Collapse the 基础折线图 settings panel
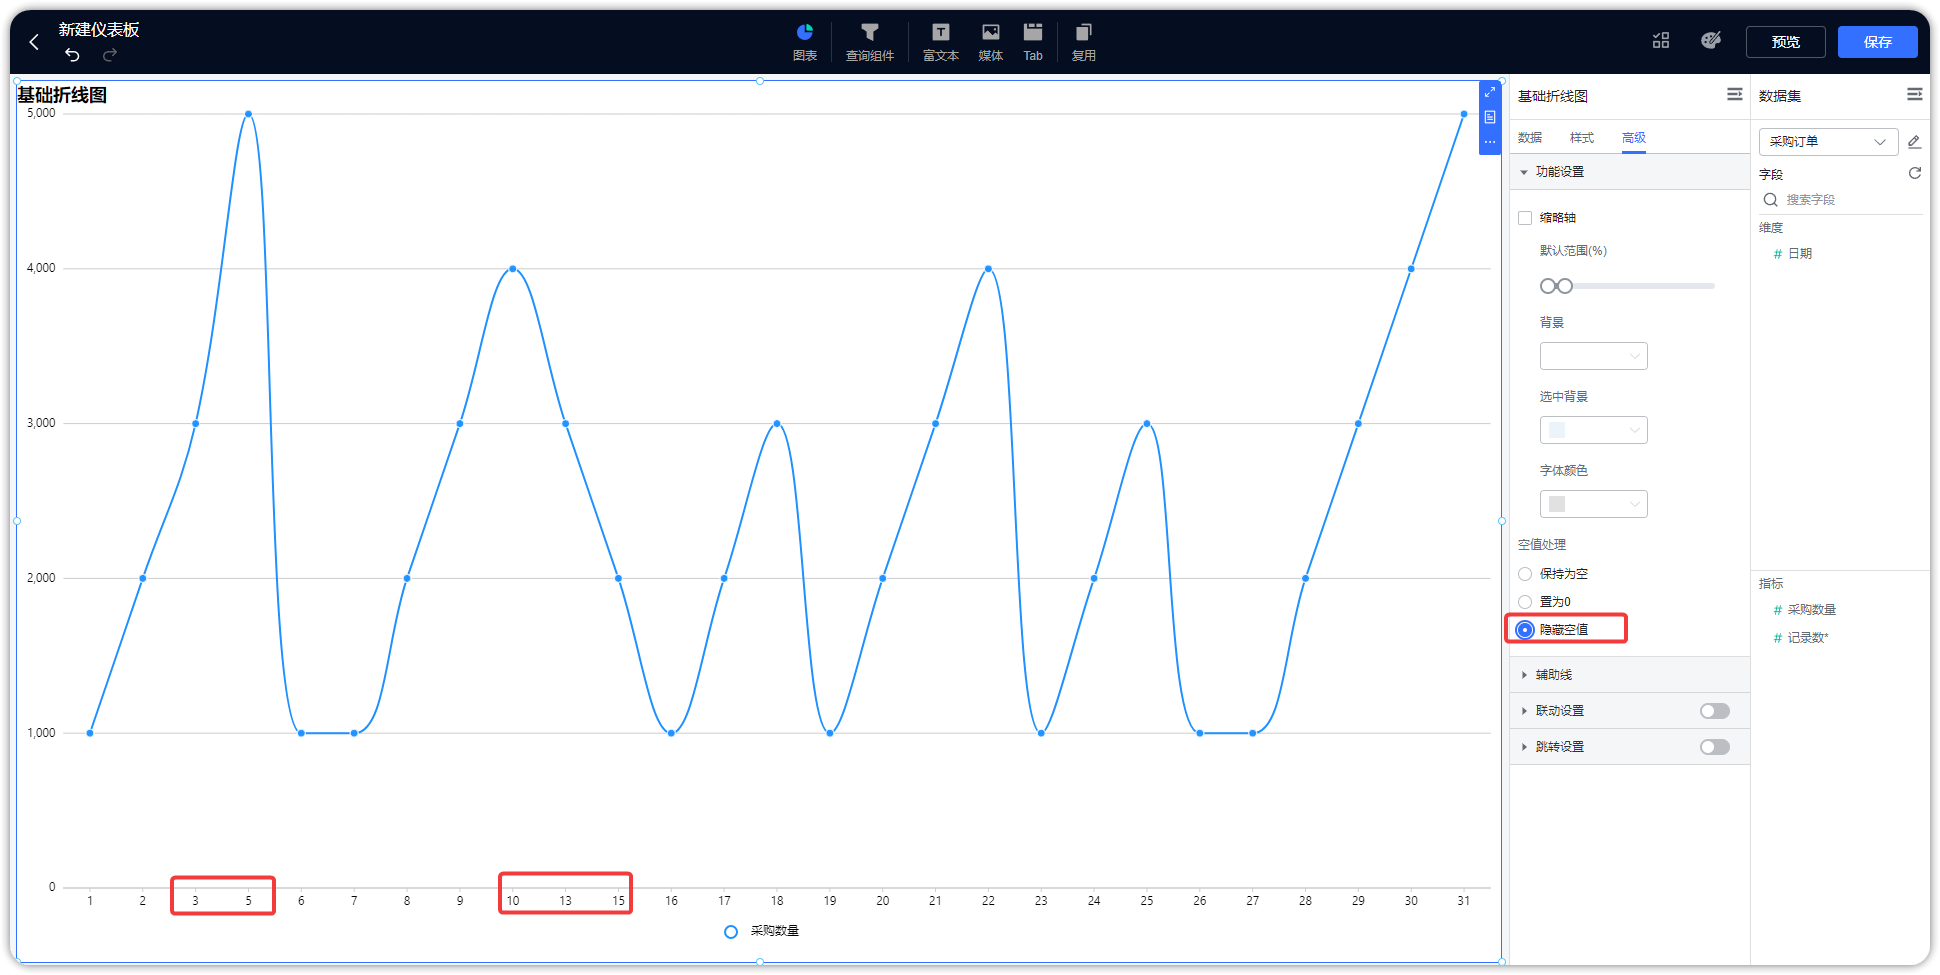Screen dimensions: 1940x975 1734,94
